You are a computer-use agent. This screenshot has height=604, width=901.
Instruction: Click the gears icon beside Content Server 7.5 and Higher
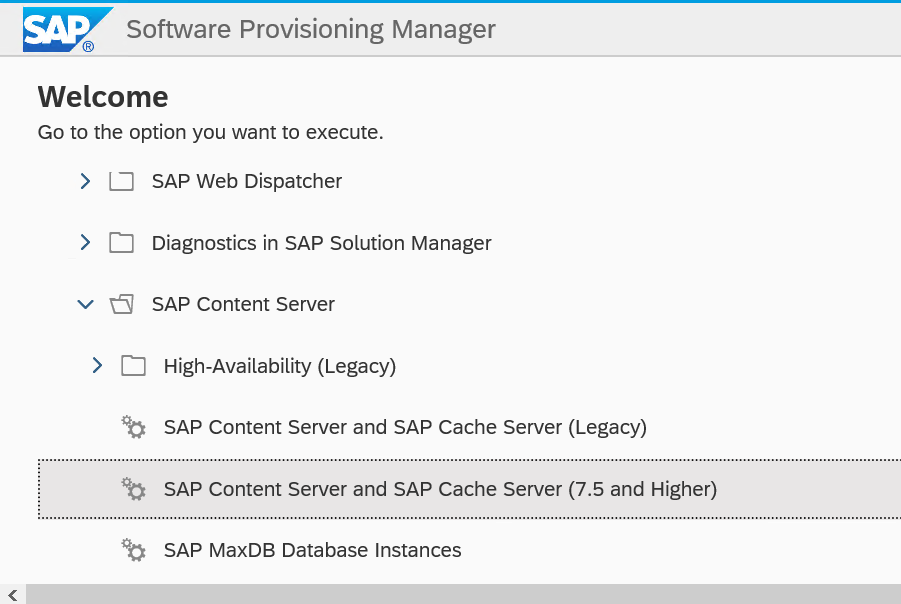[x=133, y=489]
